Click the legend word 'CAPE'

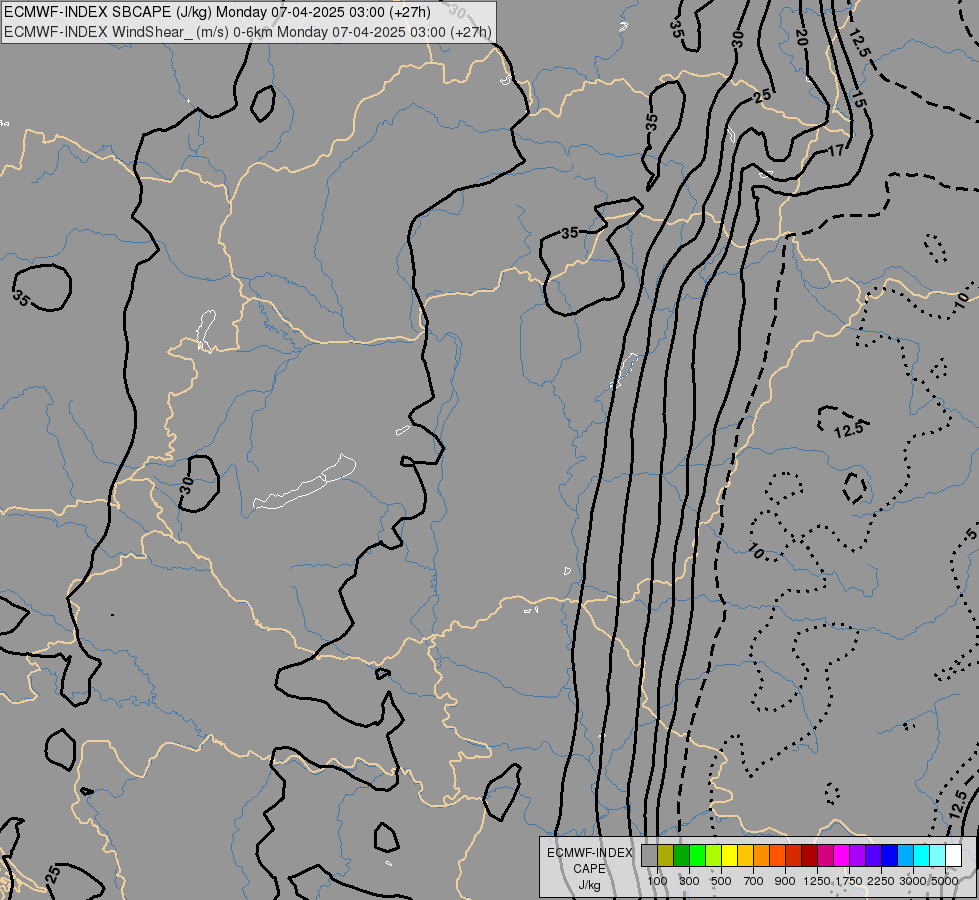tap(589, 869)
